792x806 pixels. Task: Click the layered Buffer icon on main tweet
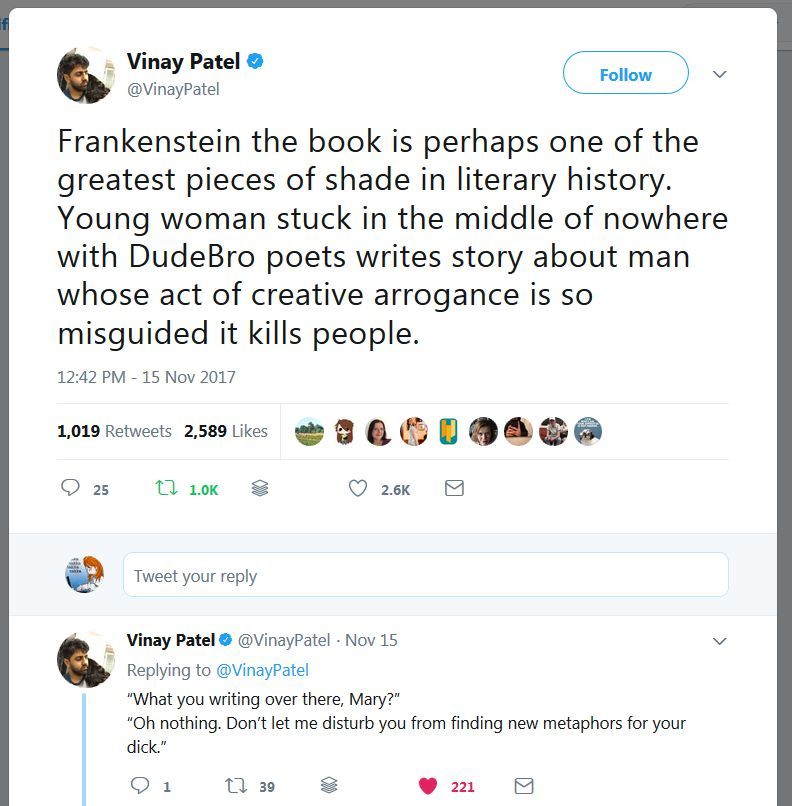tap(260, 488)
